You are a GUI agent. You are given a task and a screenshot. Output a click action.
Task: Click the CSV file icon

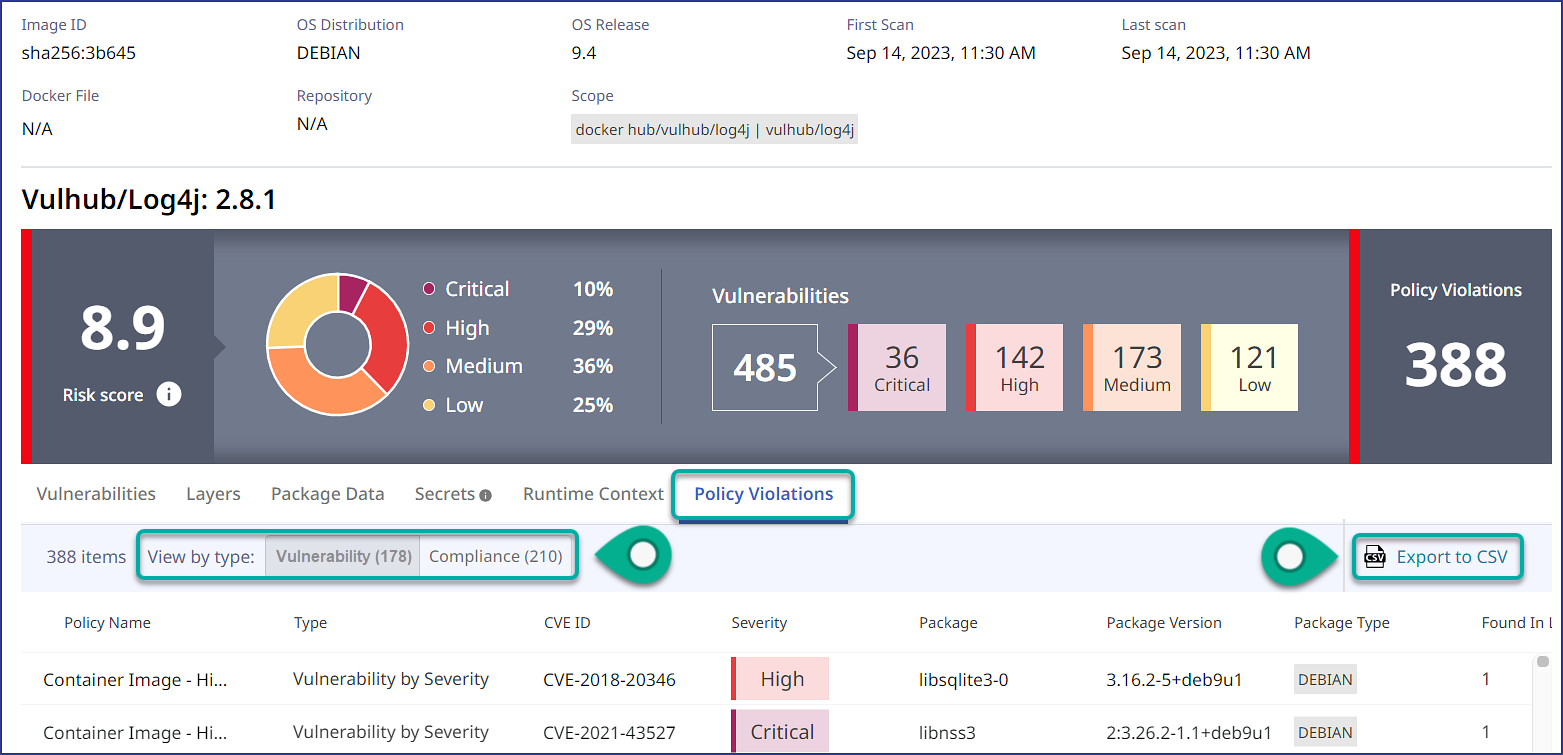click(1375, 557)
